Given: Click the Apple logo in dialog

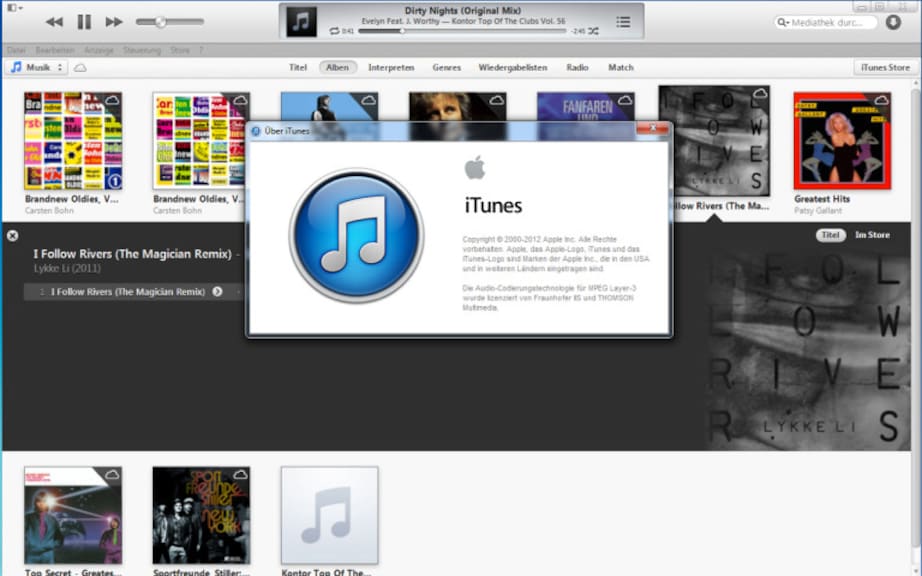Looking at the screenshot, I should point(475,168).
